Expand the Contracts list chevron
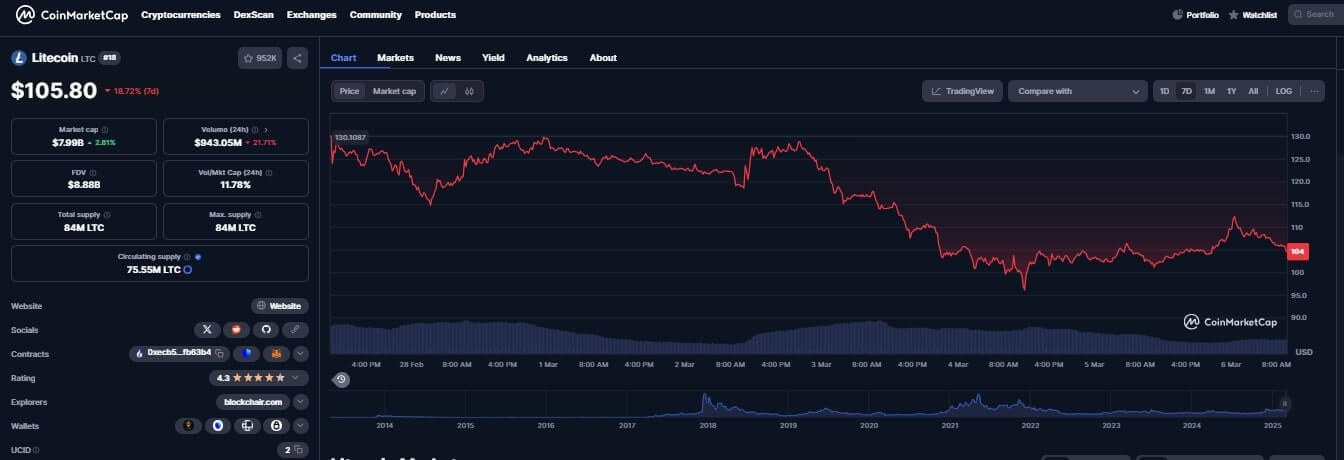 [x=300, y=354]
